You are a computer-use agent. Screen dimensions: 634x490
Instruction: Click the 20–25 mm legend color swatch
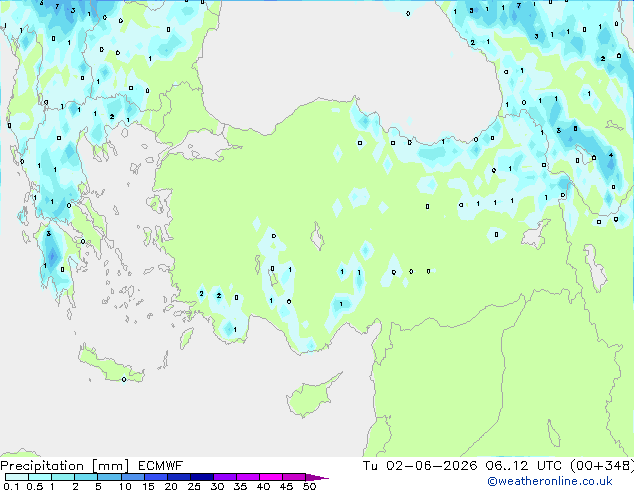click(178, 477)
